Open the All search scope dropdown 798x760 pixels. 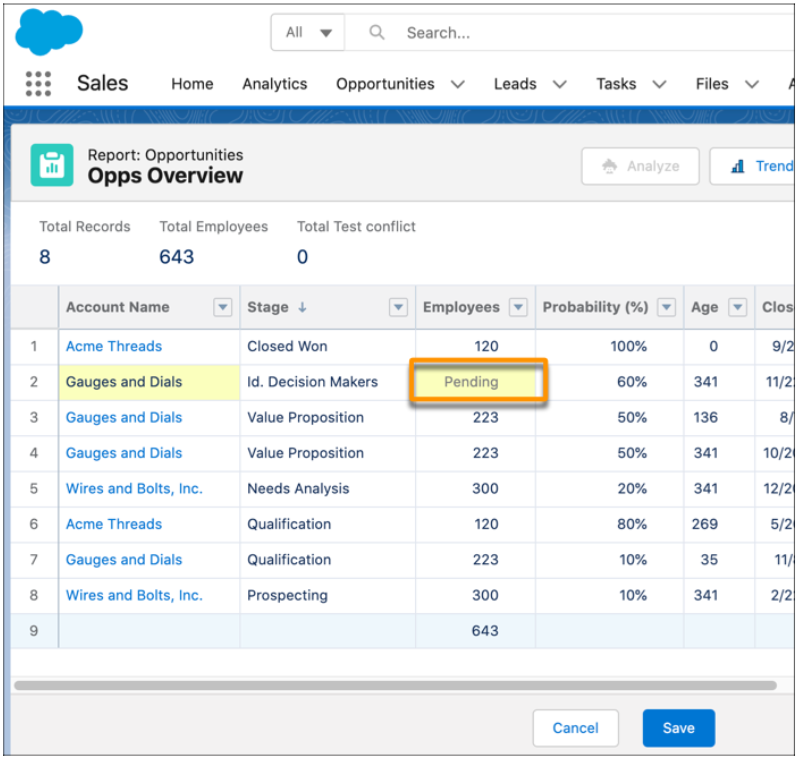[308, 33]
